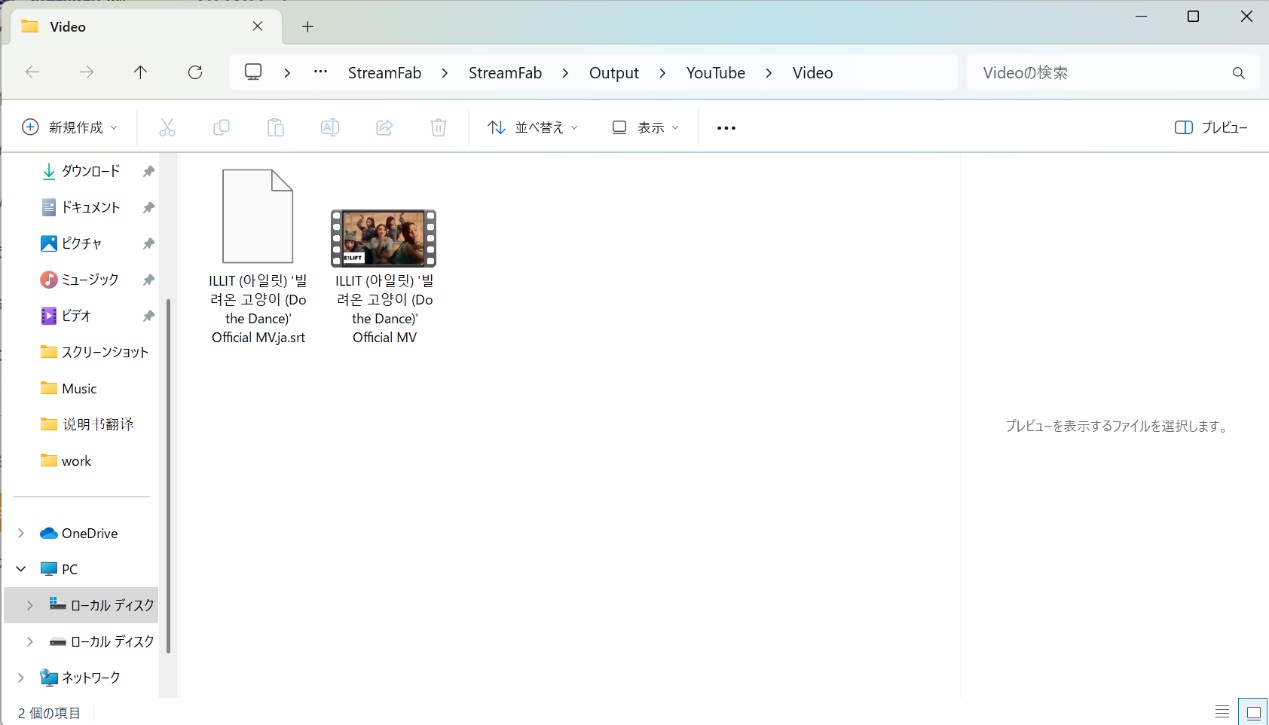Click the Video breadcrumb segment
Viewport: 1269px width, 725px height.
(x=813, y=73)
